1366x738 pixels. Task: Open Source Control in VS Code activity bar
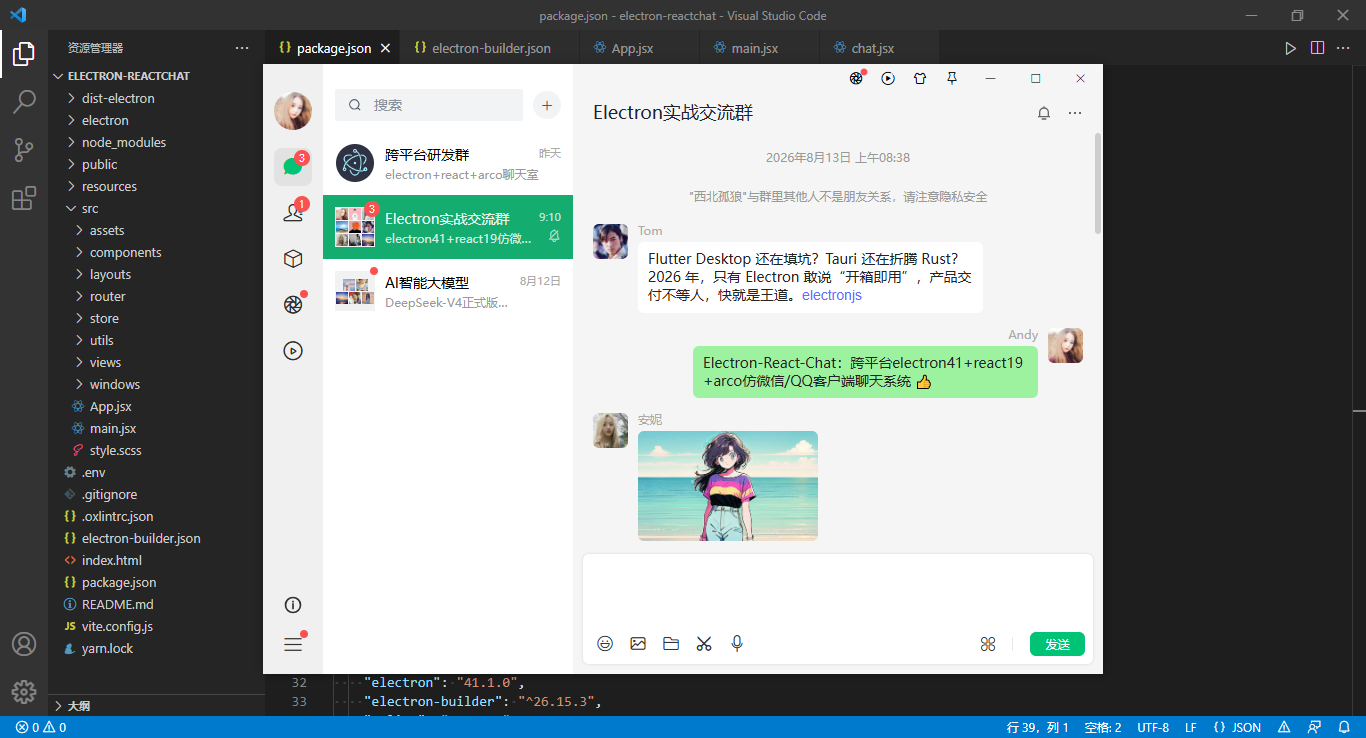coord(24,150)
